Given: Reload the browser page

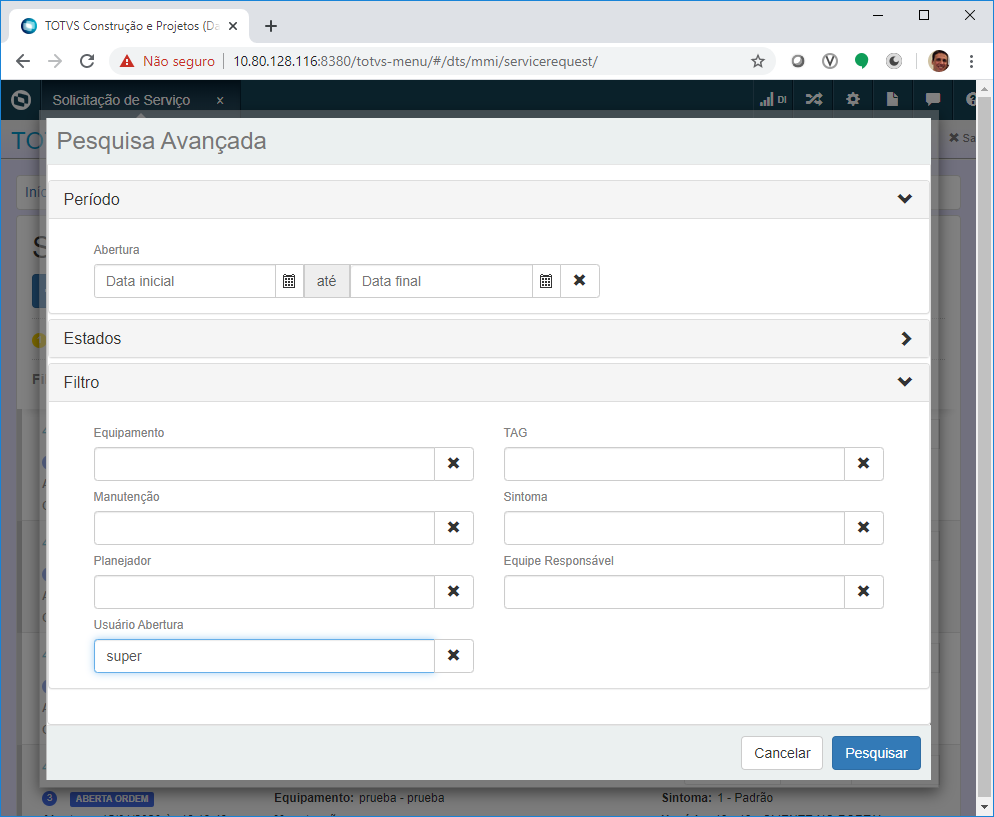Looking at the screenshot, I should tap(87, 61).
